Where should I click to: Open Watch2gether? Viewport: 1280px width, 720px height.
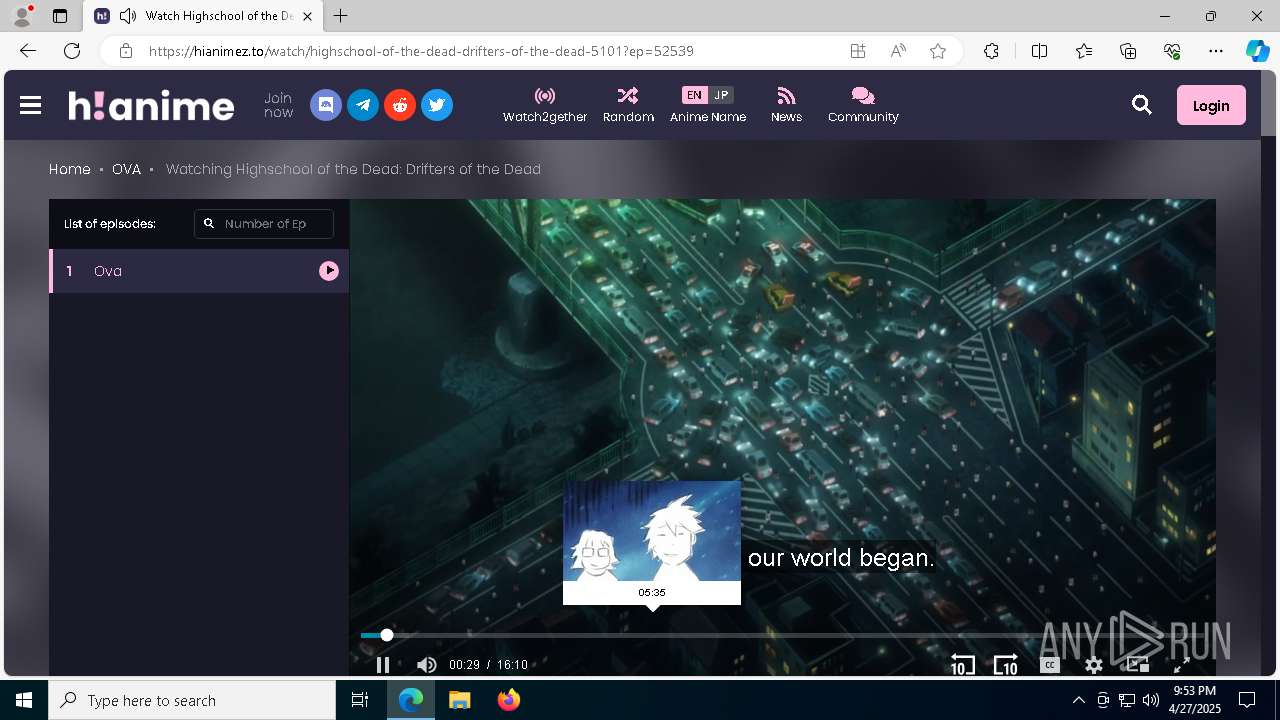coord(545,105)
